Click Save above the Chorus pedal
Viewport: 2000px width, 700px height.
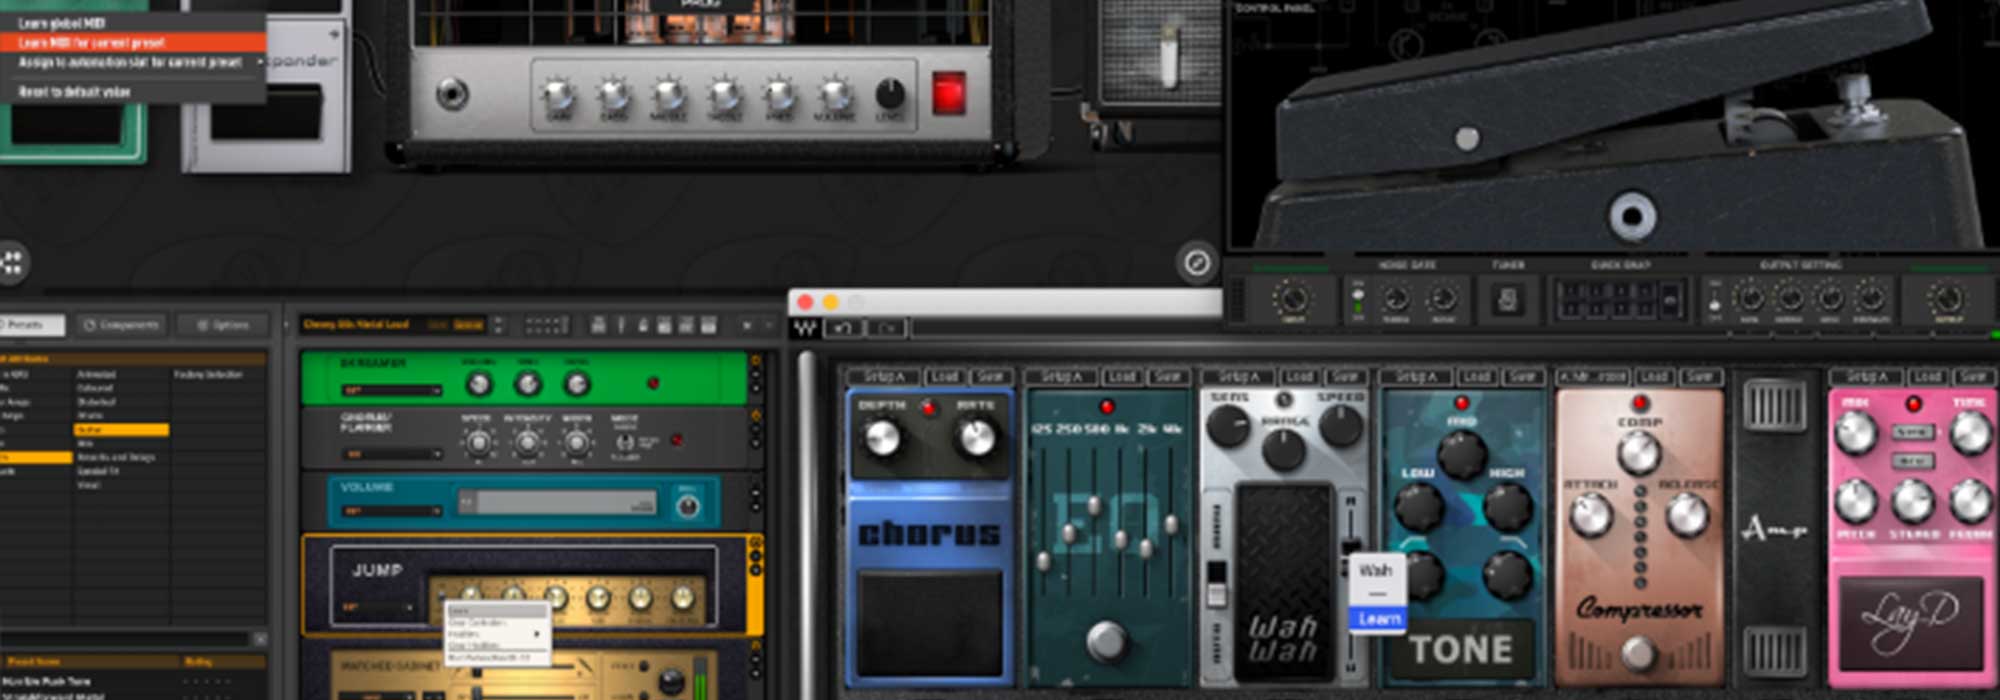coord(989,376)
